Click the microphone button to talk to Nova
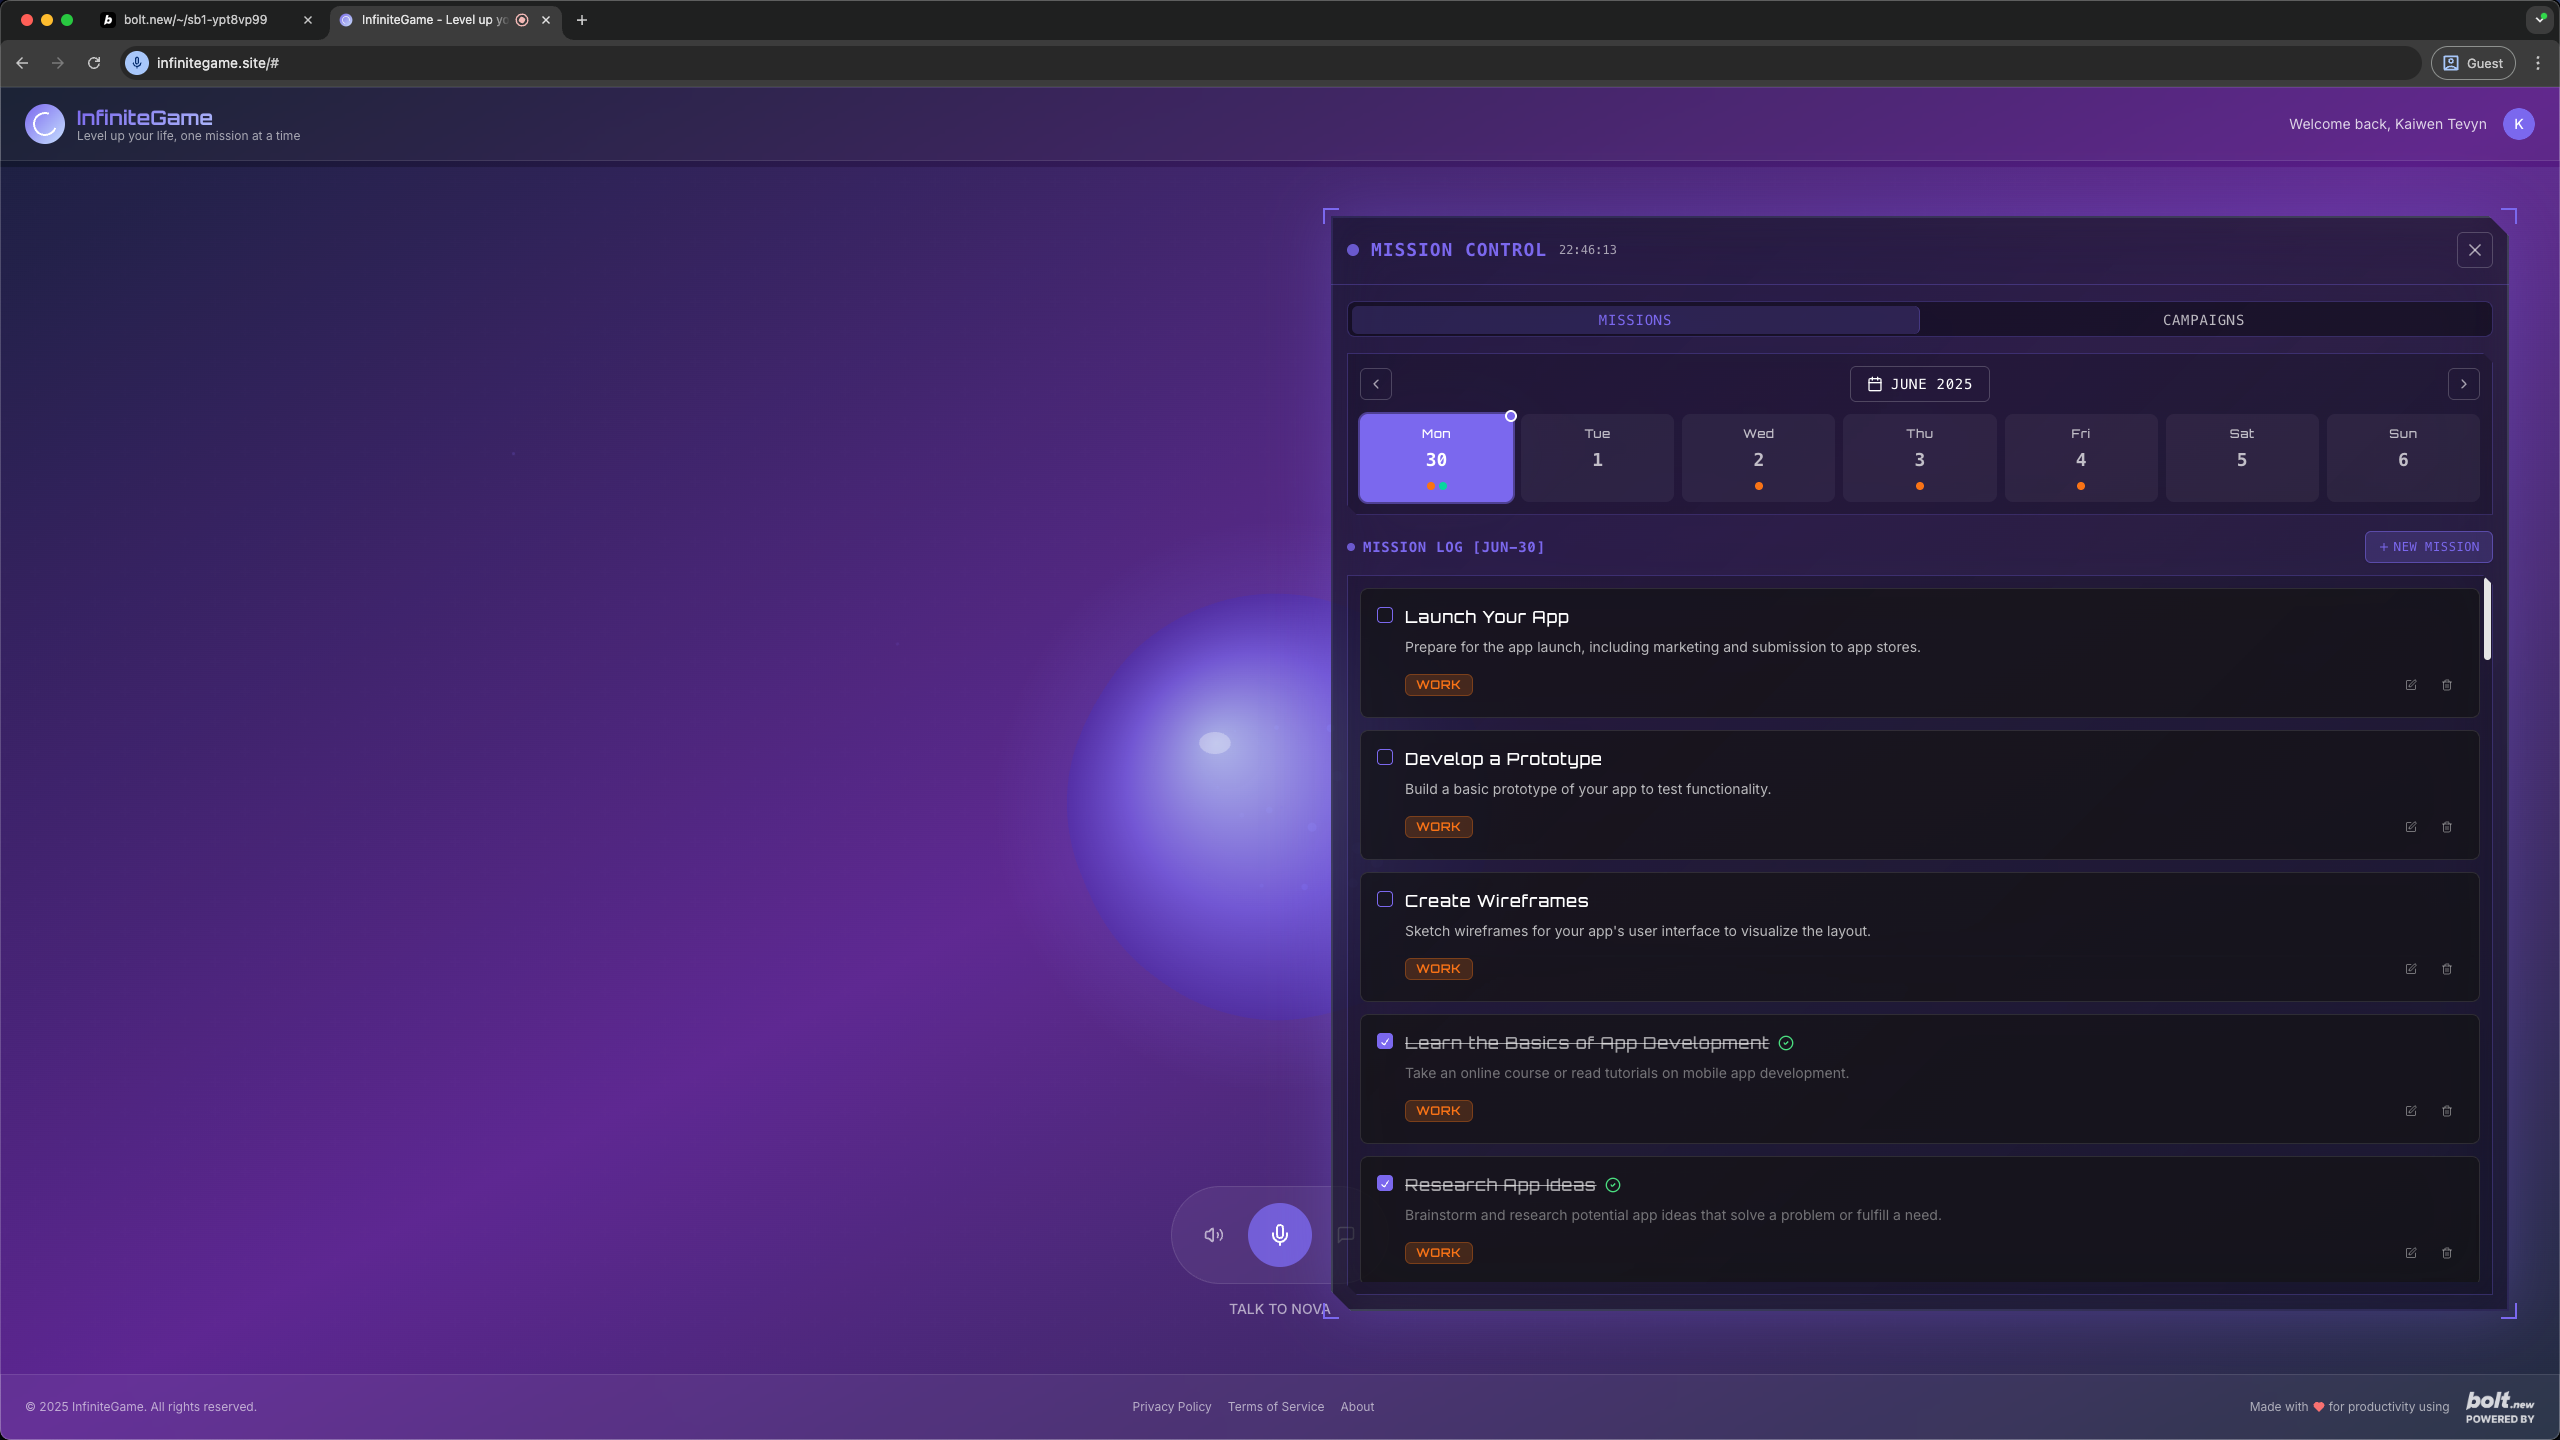2560x1440 pixels. [x=1279, y=1235]
